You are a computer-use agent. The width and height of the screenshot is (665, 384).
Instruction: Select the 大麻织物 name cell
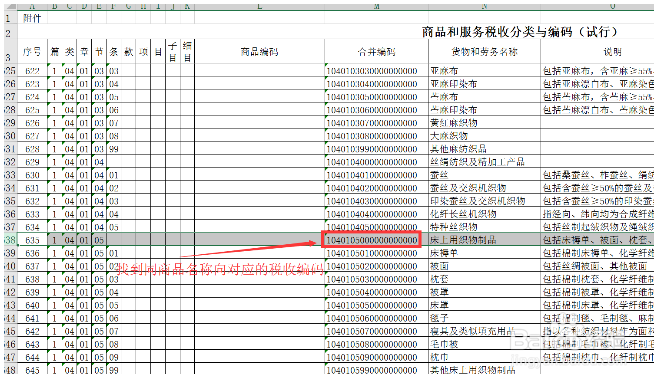[x=484, y=136]
